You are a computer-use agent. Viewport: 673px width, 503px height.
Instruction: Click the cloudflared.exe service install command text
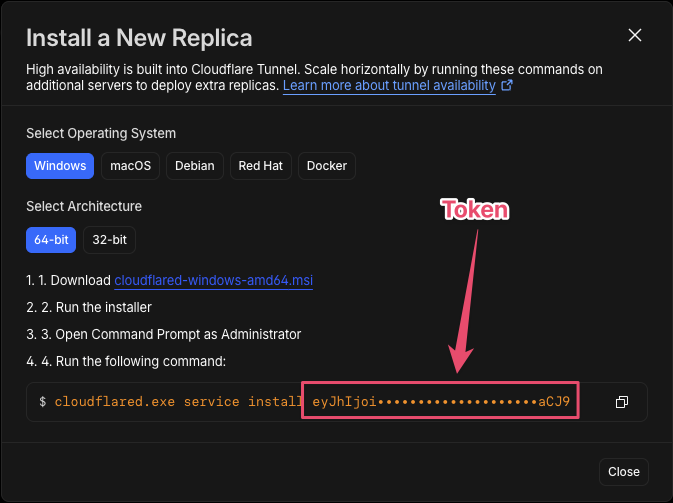176,402
